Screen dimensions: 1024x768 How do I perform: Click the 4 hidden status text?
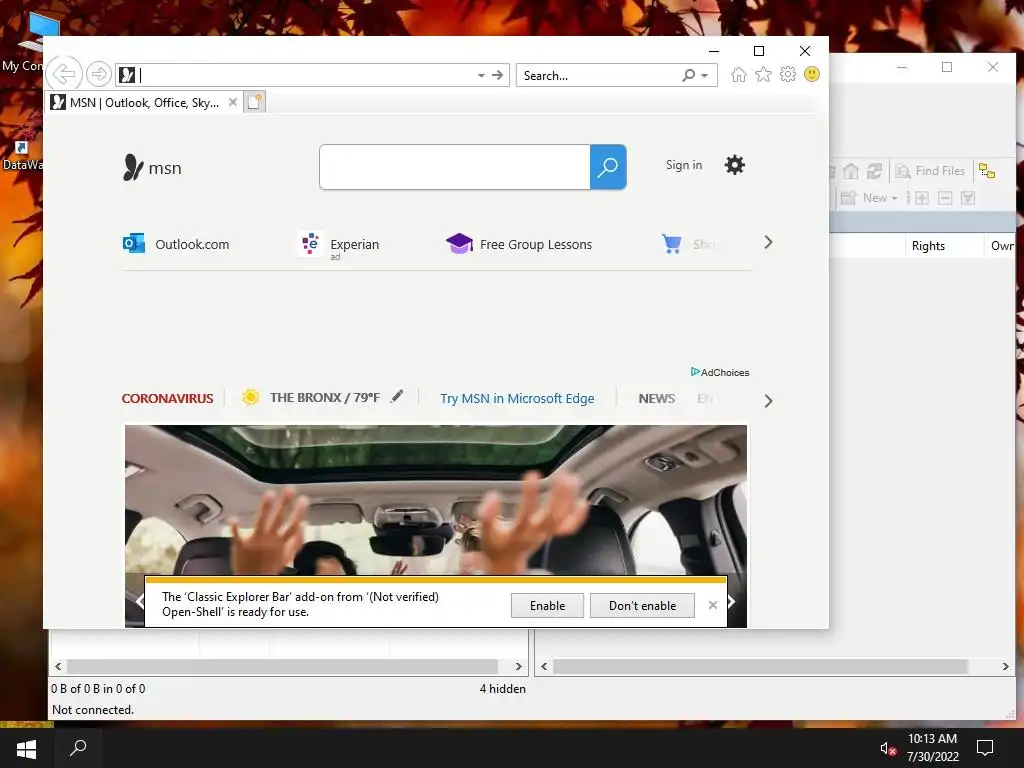[x=502, y=688]
